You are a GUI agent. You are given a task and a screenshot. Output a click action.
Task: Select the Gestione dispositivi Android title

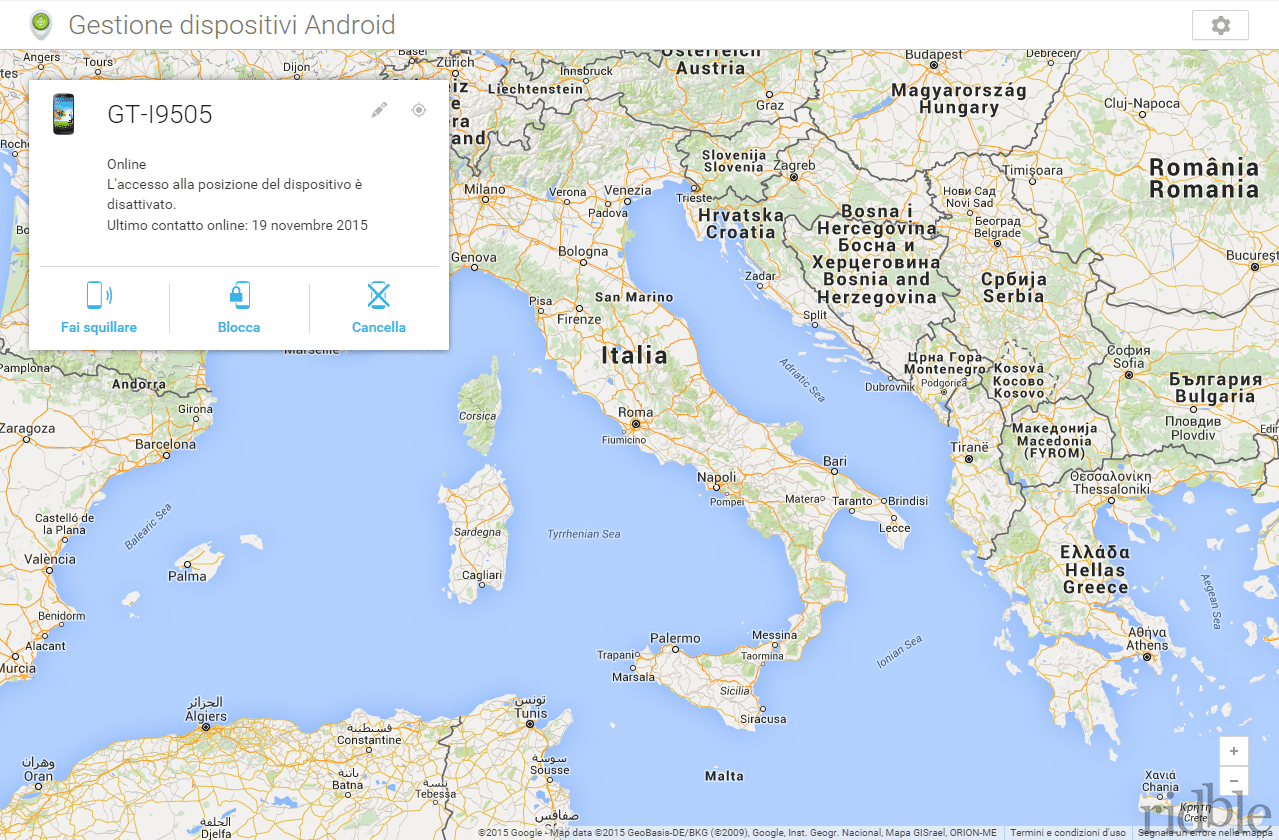(233, 25)
